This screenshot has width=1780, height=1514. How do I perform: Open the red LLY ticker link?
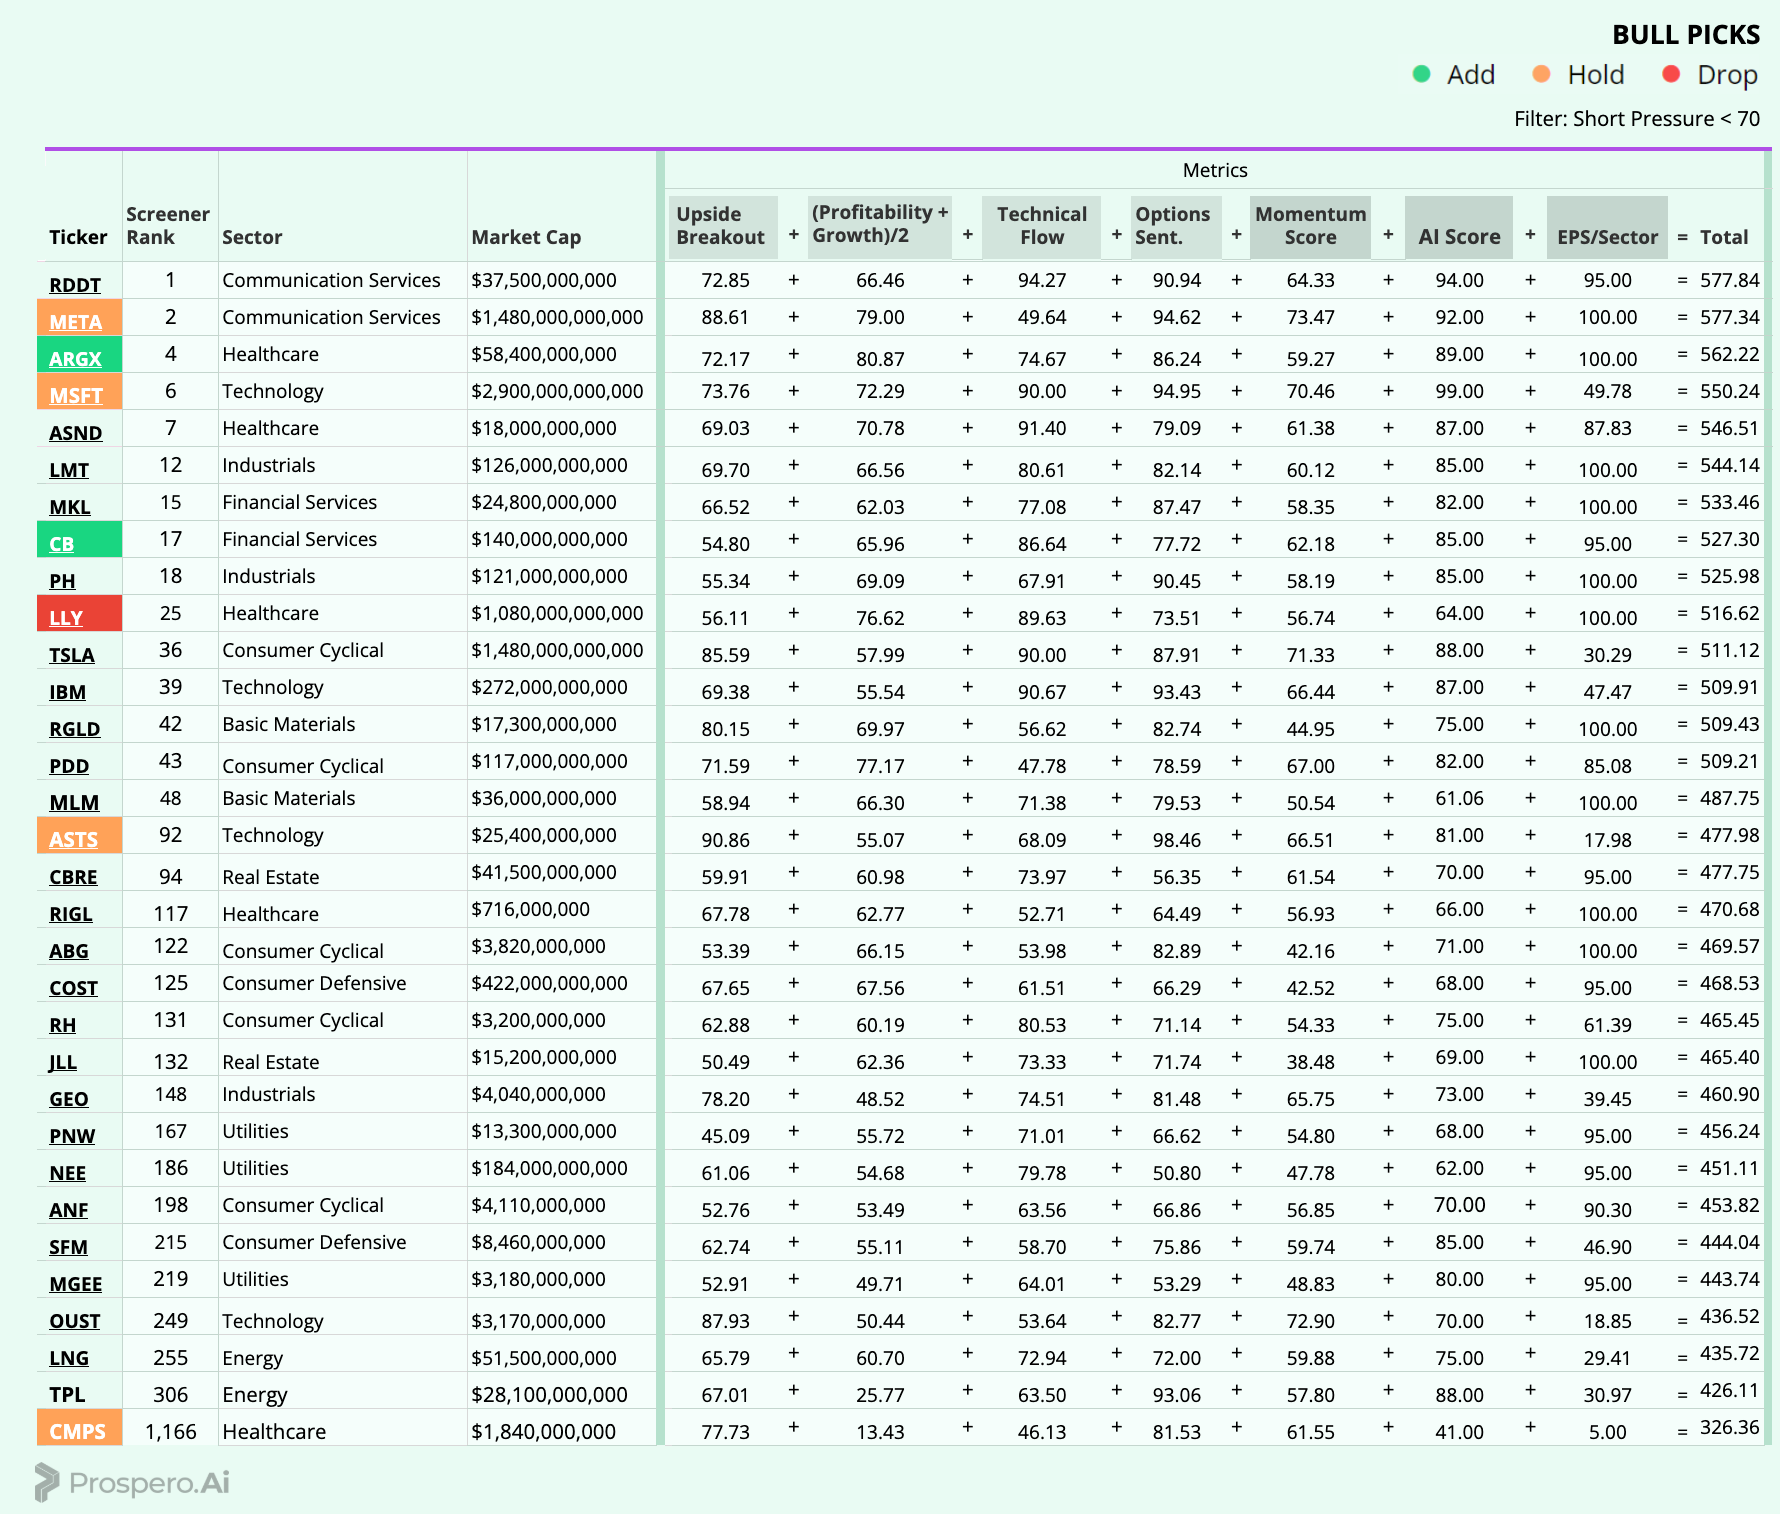coord(66,618)
